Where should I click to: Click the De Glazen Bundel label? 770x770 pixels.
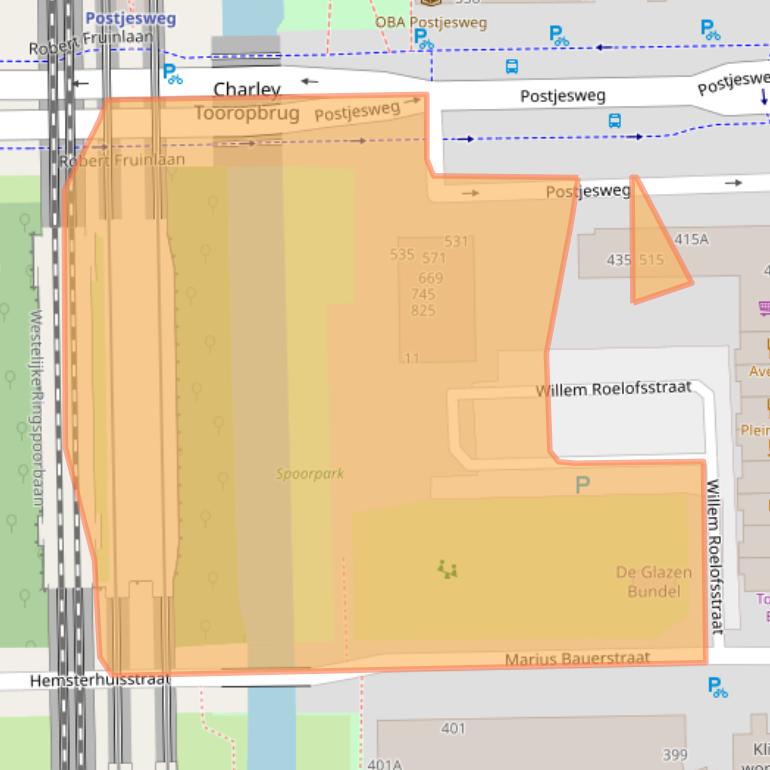point(653,581)
